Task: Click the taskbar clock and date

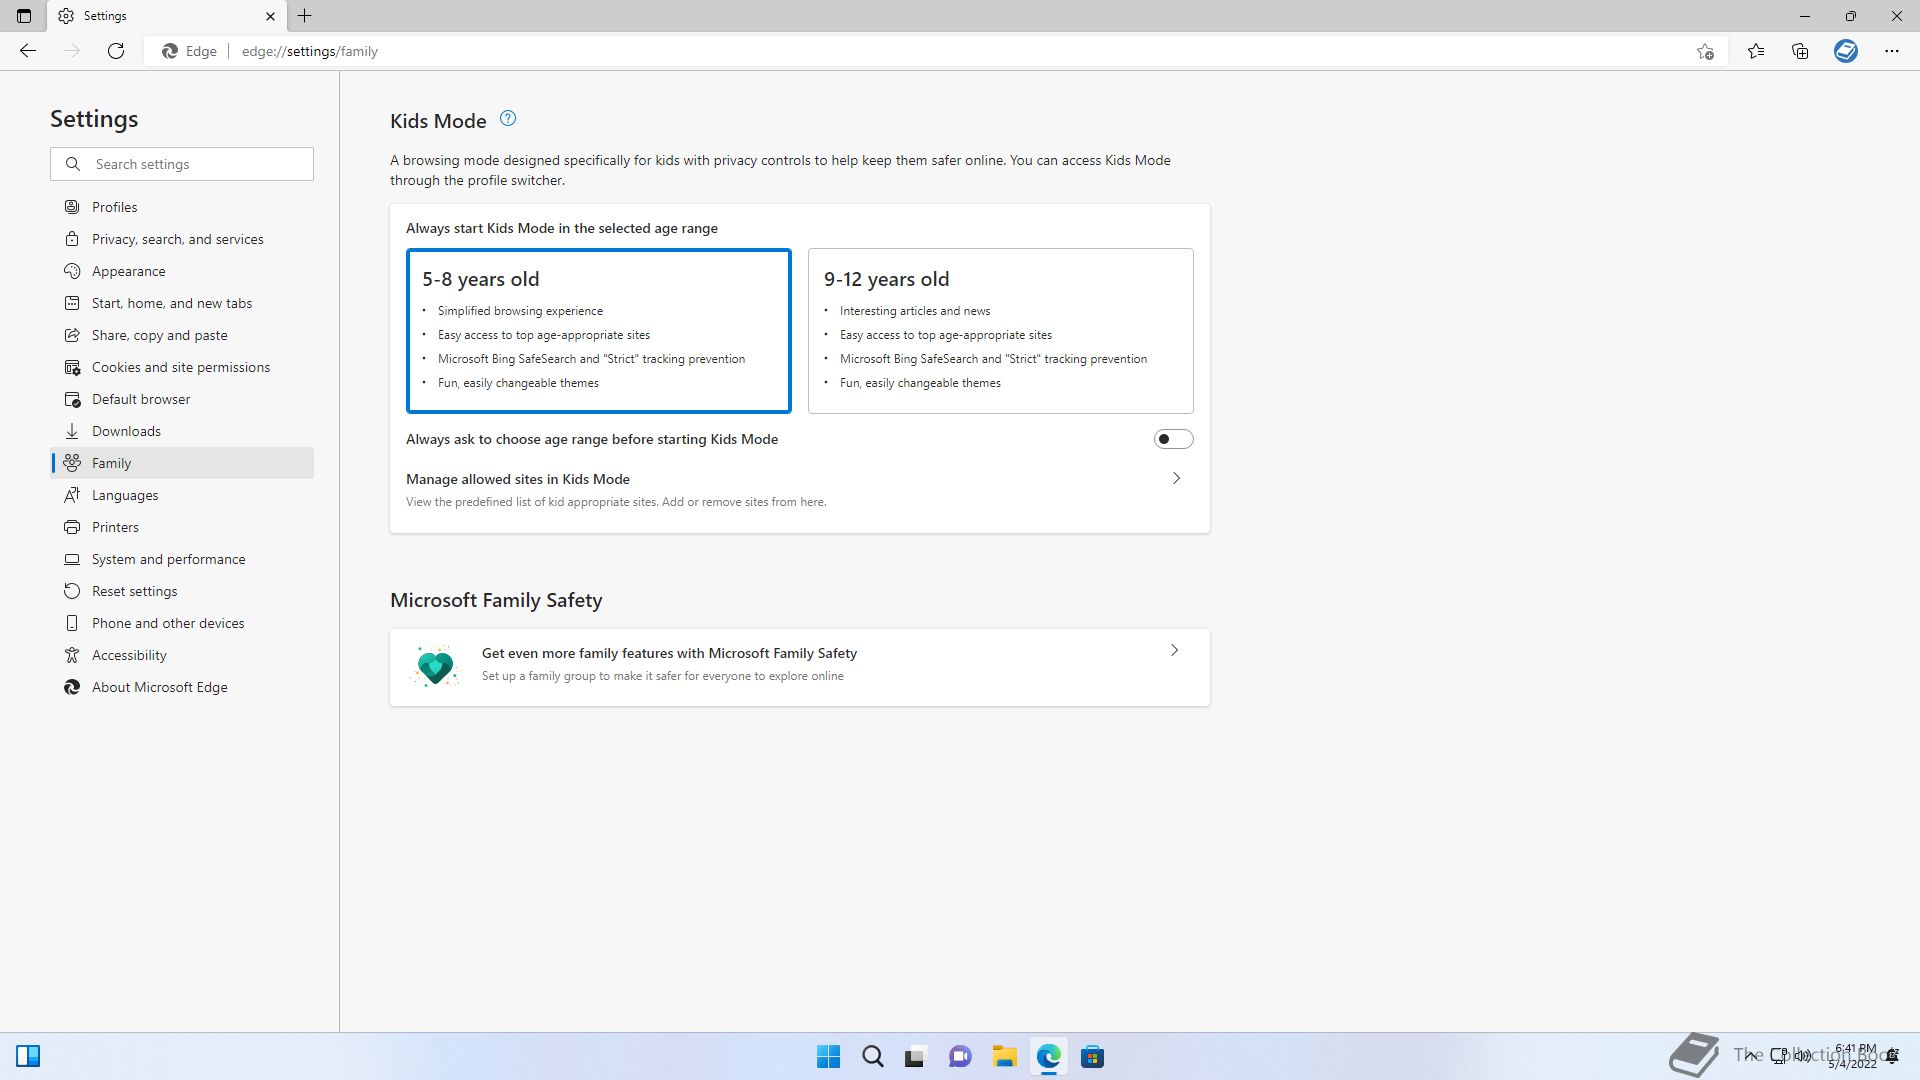Action: 1853,1056
